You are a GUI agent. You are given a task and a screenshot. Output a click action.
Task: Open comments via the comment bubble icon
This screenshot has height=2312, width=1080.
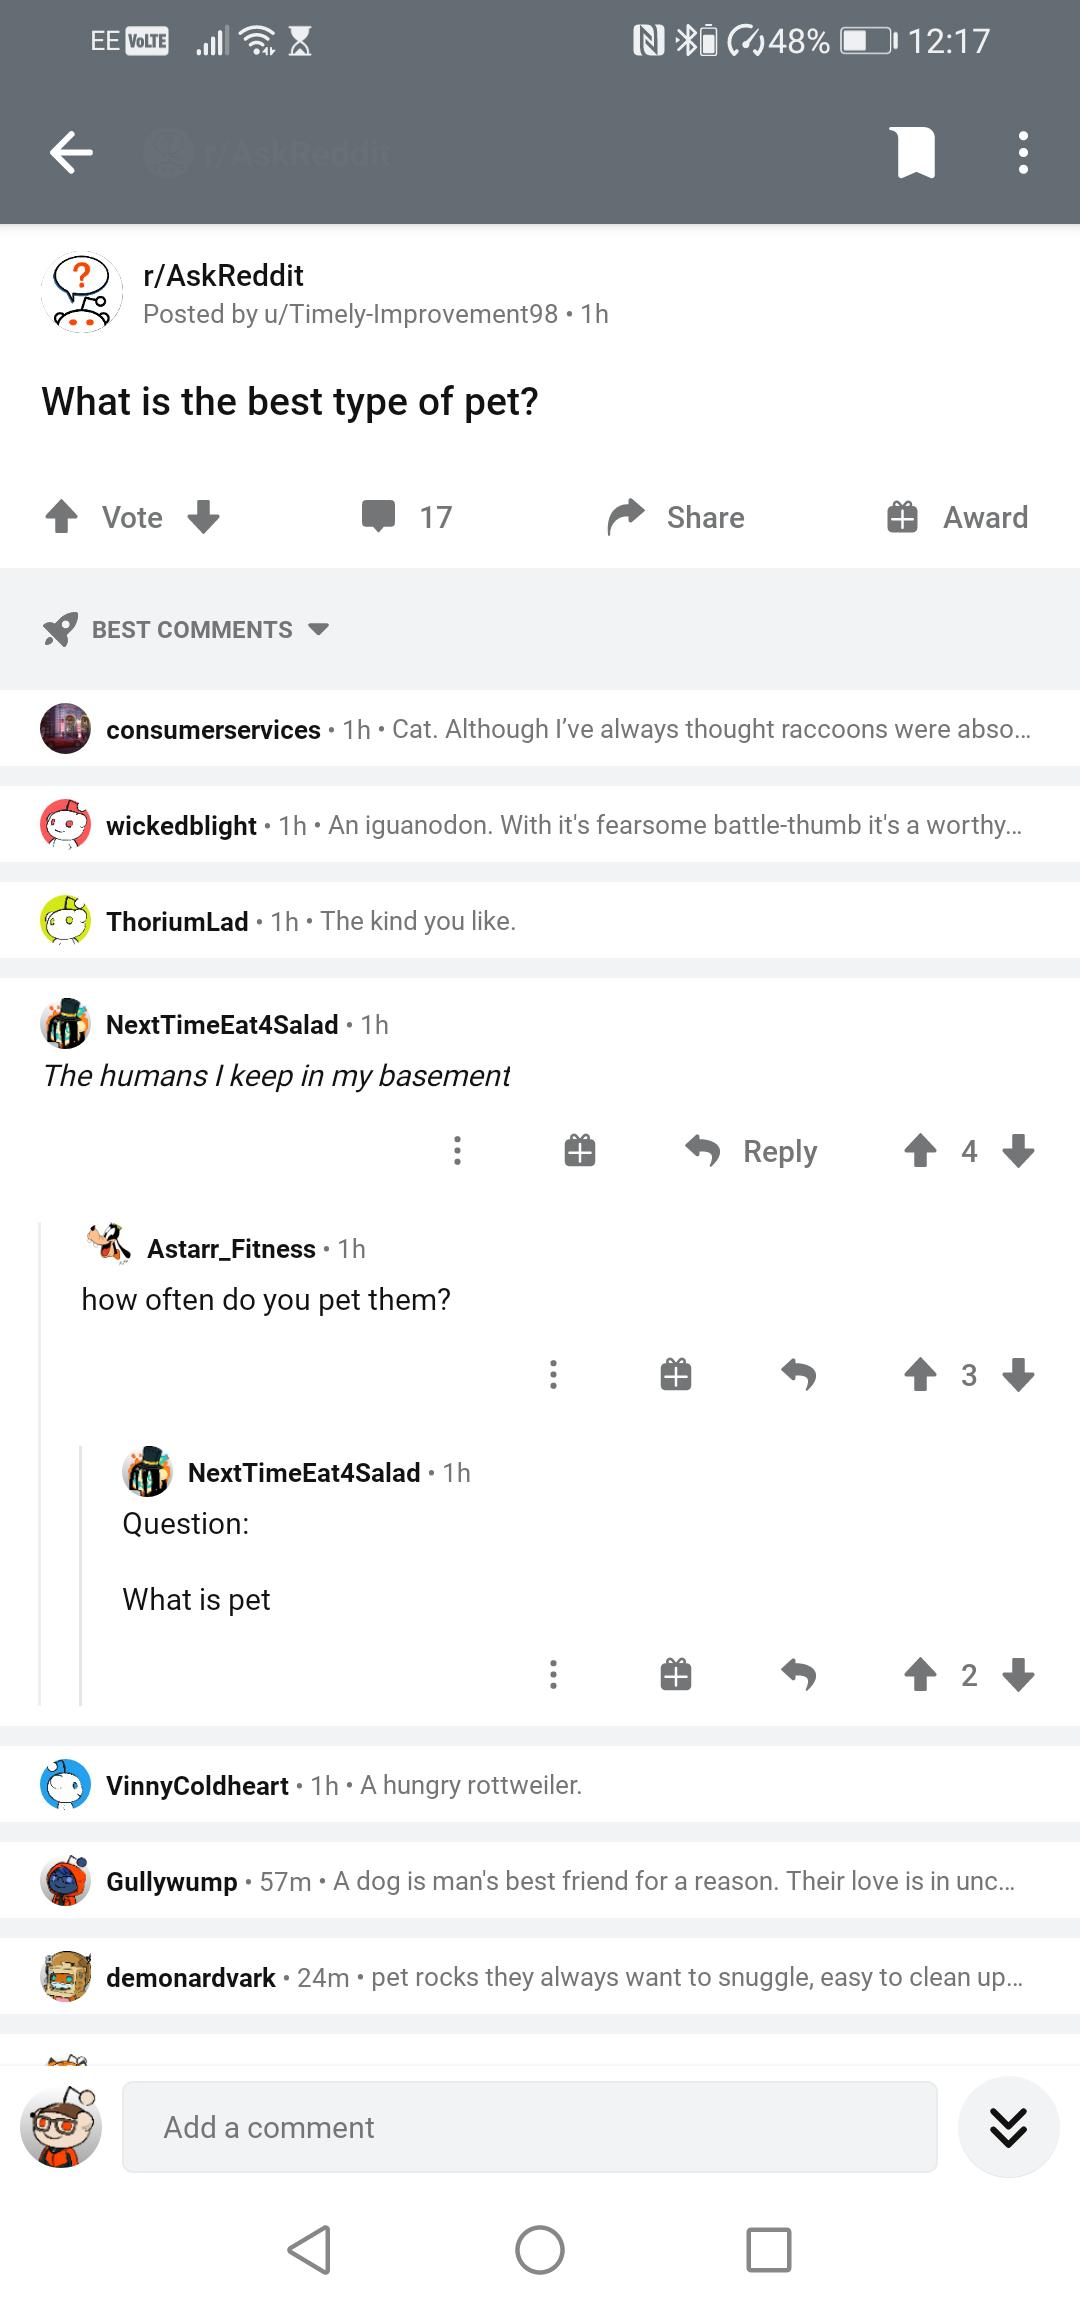[x=382, y=517]
